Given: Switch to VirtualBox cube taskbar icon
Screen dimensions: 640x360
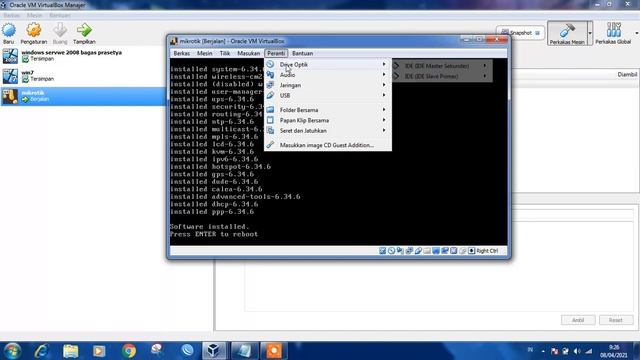Looking at the screenshot, I should click(x=214, y=351).
